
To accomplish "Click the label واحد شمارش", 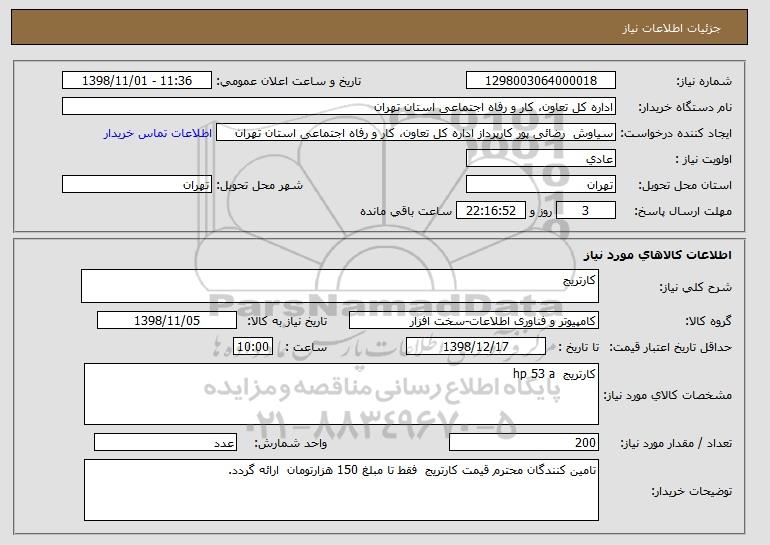I will point(291,443).
